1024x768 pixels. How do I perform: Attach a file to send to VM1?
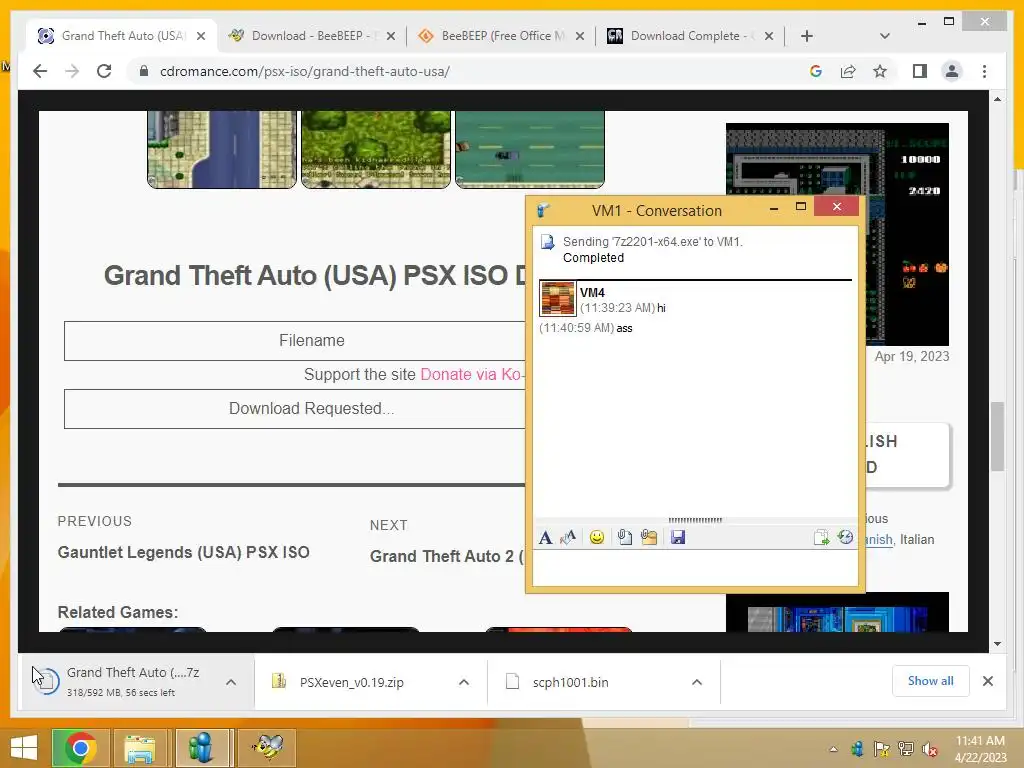(624, 537)
